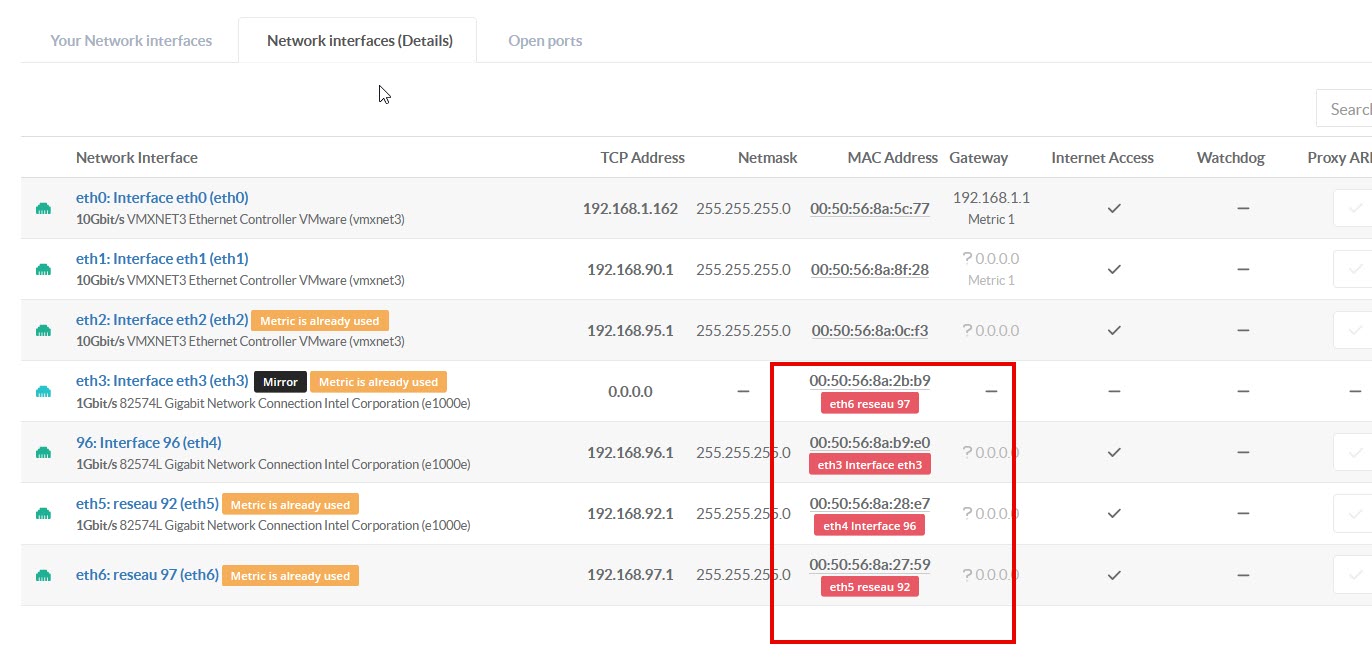The height and width of the screenshot is (659, 1372).
Task: Toggle Proxy ARP checkbox for eth0
Action: (x=1354, y=209)
